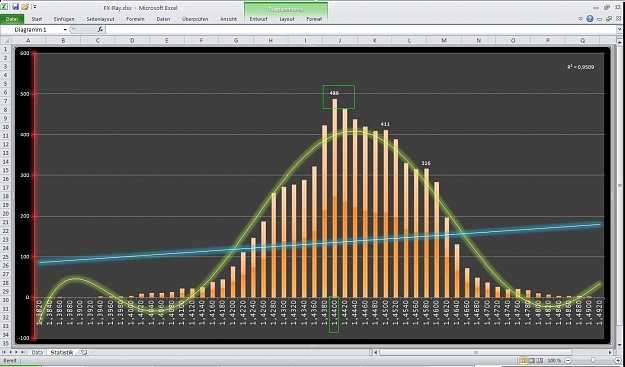Select the blue linear trendline

click(x=320, y=243)
